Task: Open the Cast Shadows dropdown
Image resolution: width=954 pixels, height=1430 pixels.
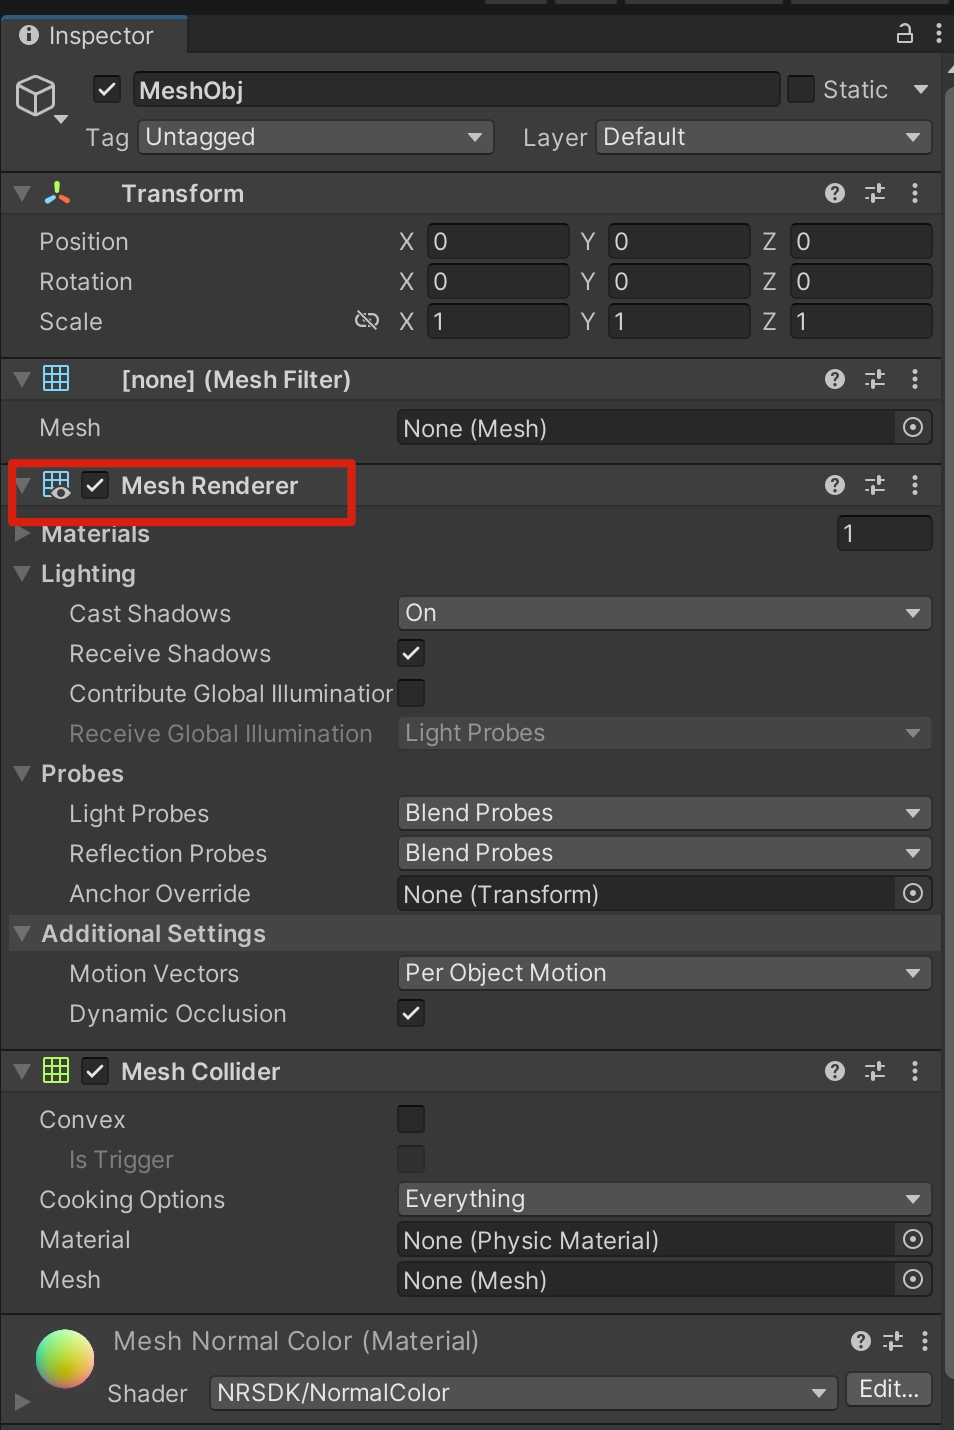Action: point(664,613)
